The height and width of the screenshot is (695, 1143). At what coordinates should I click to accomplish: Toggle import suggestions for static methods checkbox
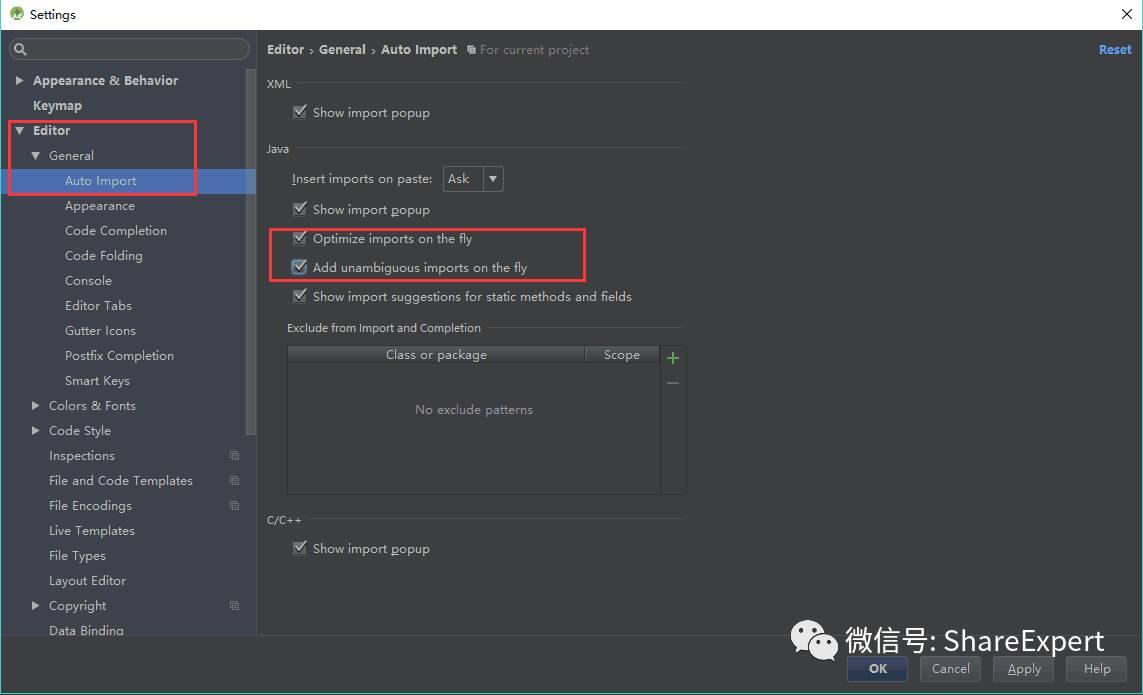(299, 295)
